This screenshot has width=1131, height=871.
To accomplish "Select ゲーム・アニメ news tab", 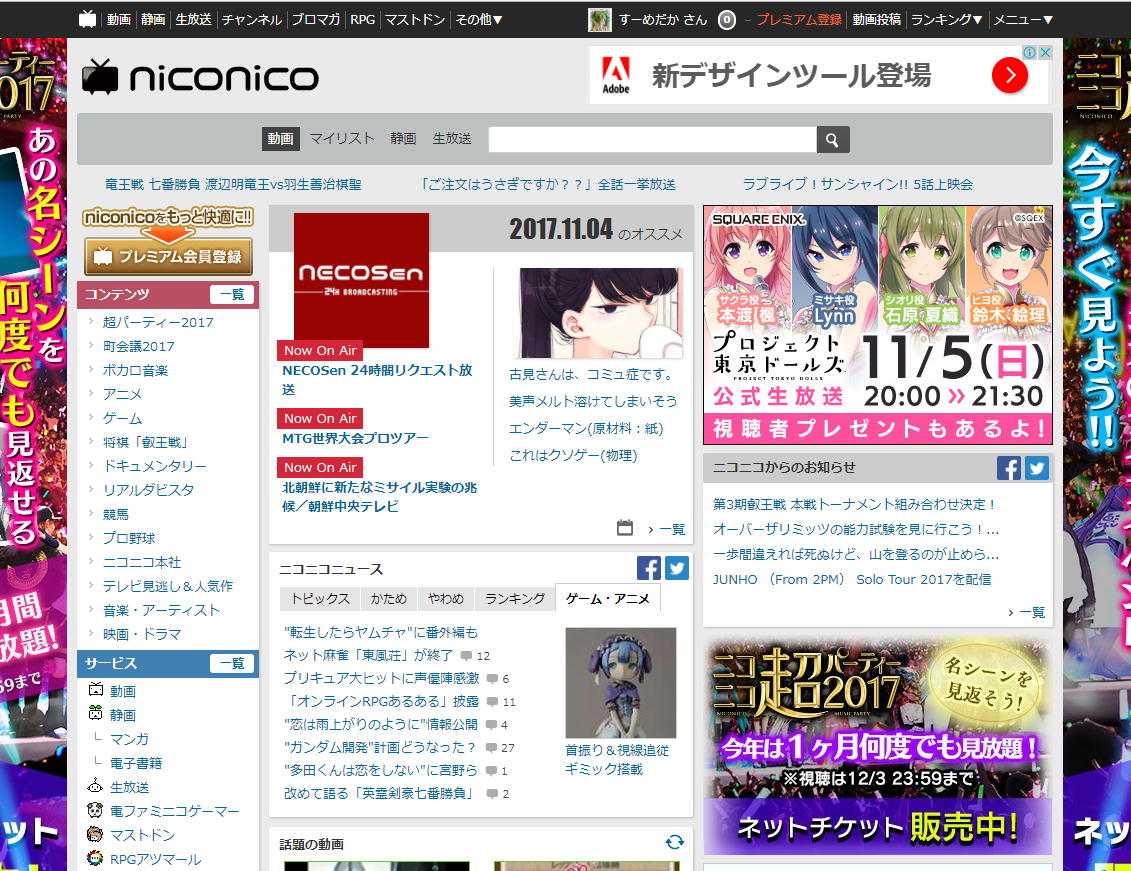I will [607, 598].
